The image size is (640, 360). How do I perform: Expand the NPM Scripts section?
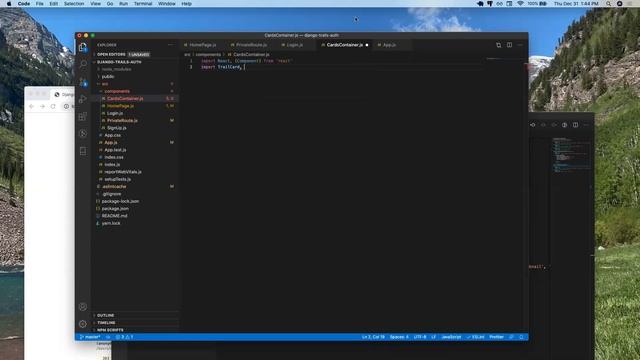[x=110, y=330]
